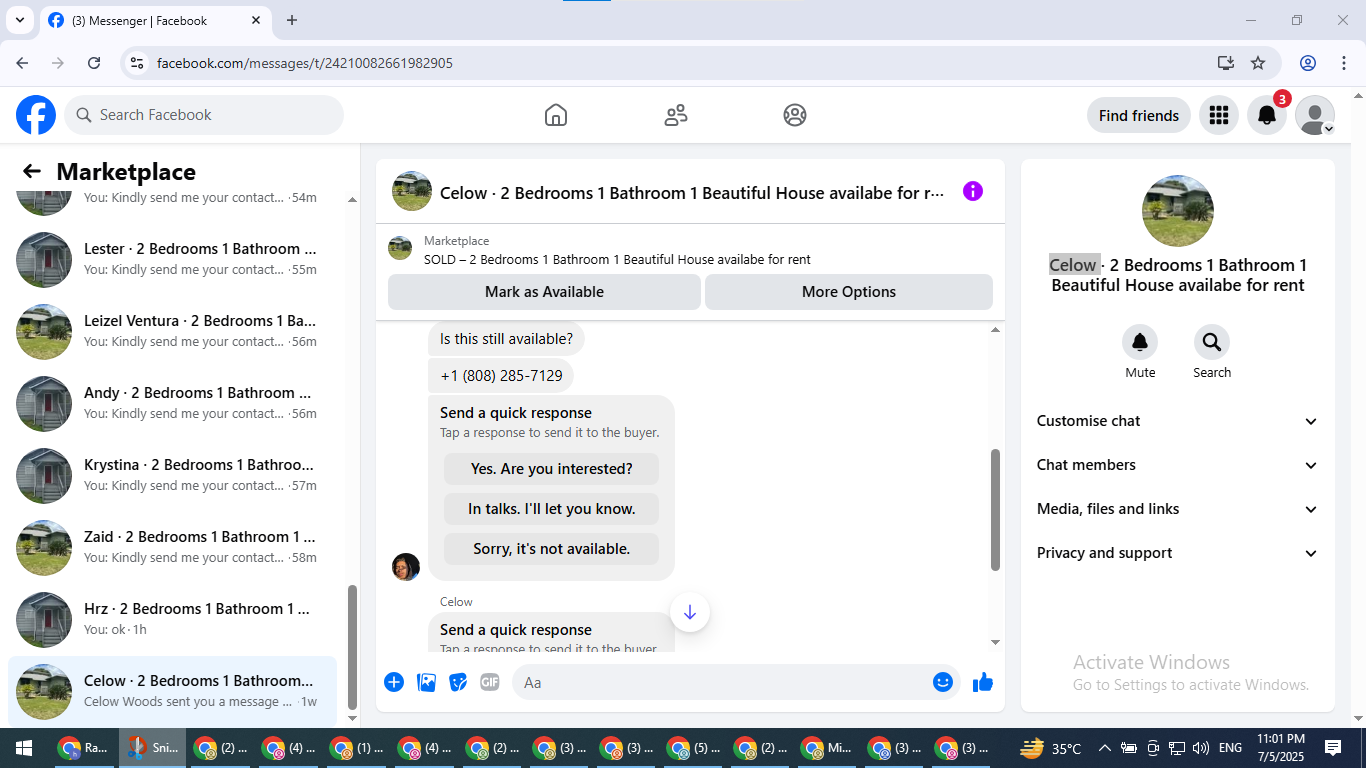Send 'Sorry, it's not available.' response
The width and height of the screenshot is (1366, 768).
tap(552, 549)
